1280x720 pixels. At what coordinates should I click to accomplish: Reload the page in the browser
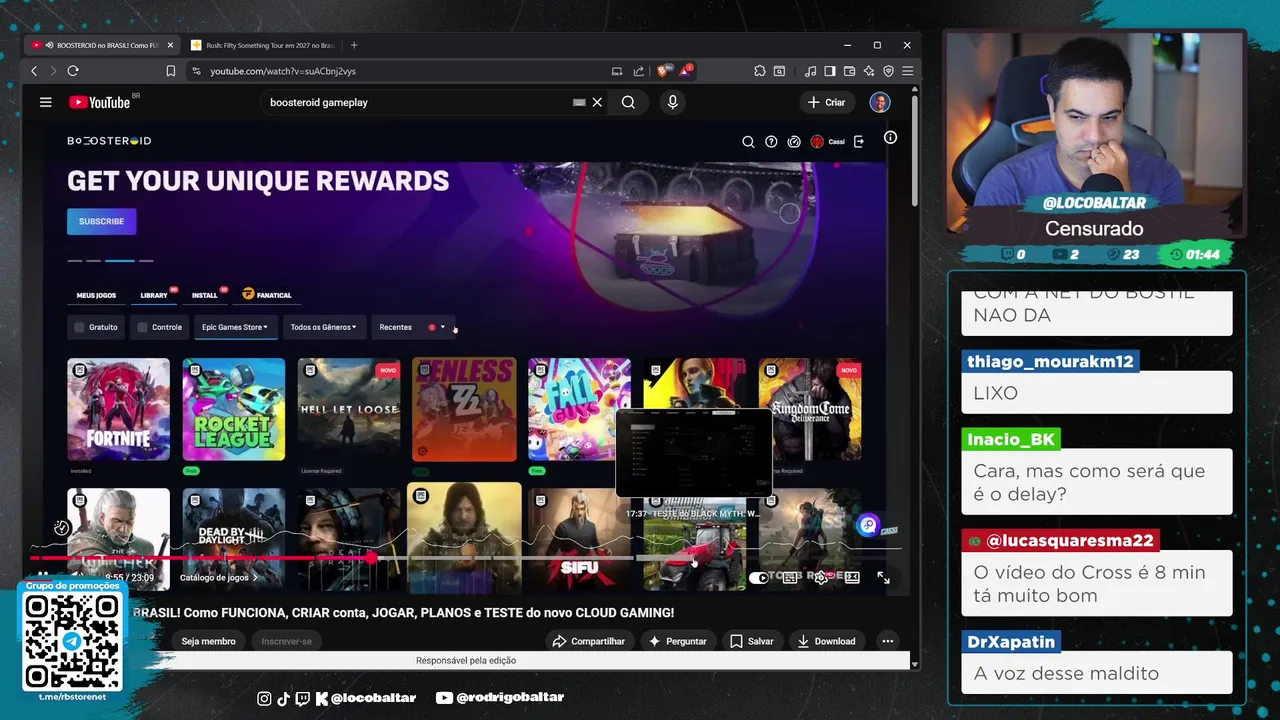[x=73, y=71]
